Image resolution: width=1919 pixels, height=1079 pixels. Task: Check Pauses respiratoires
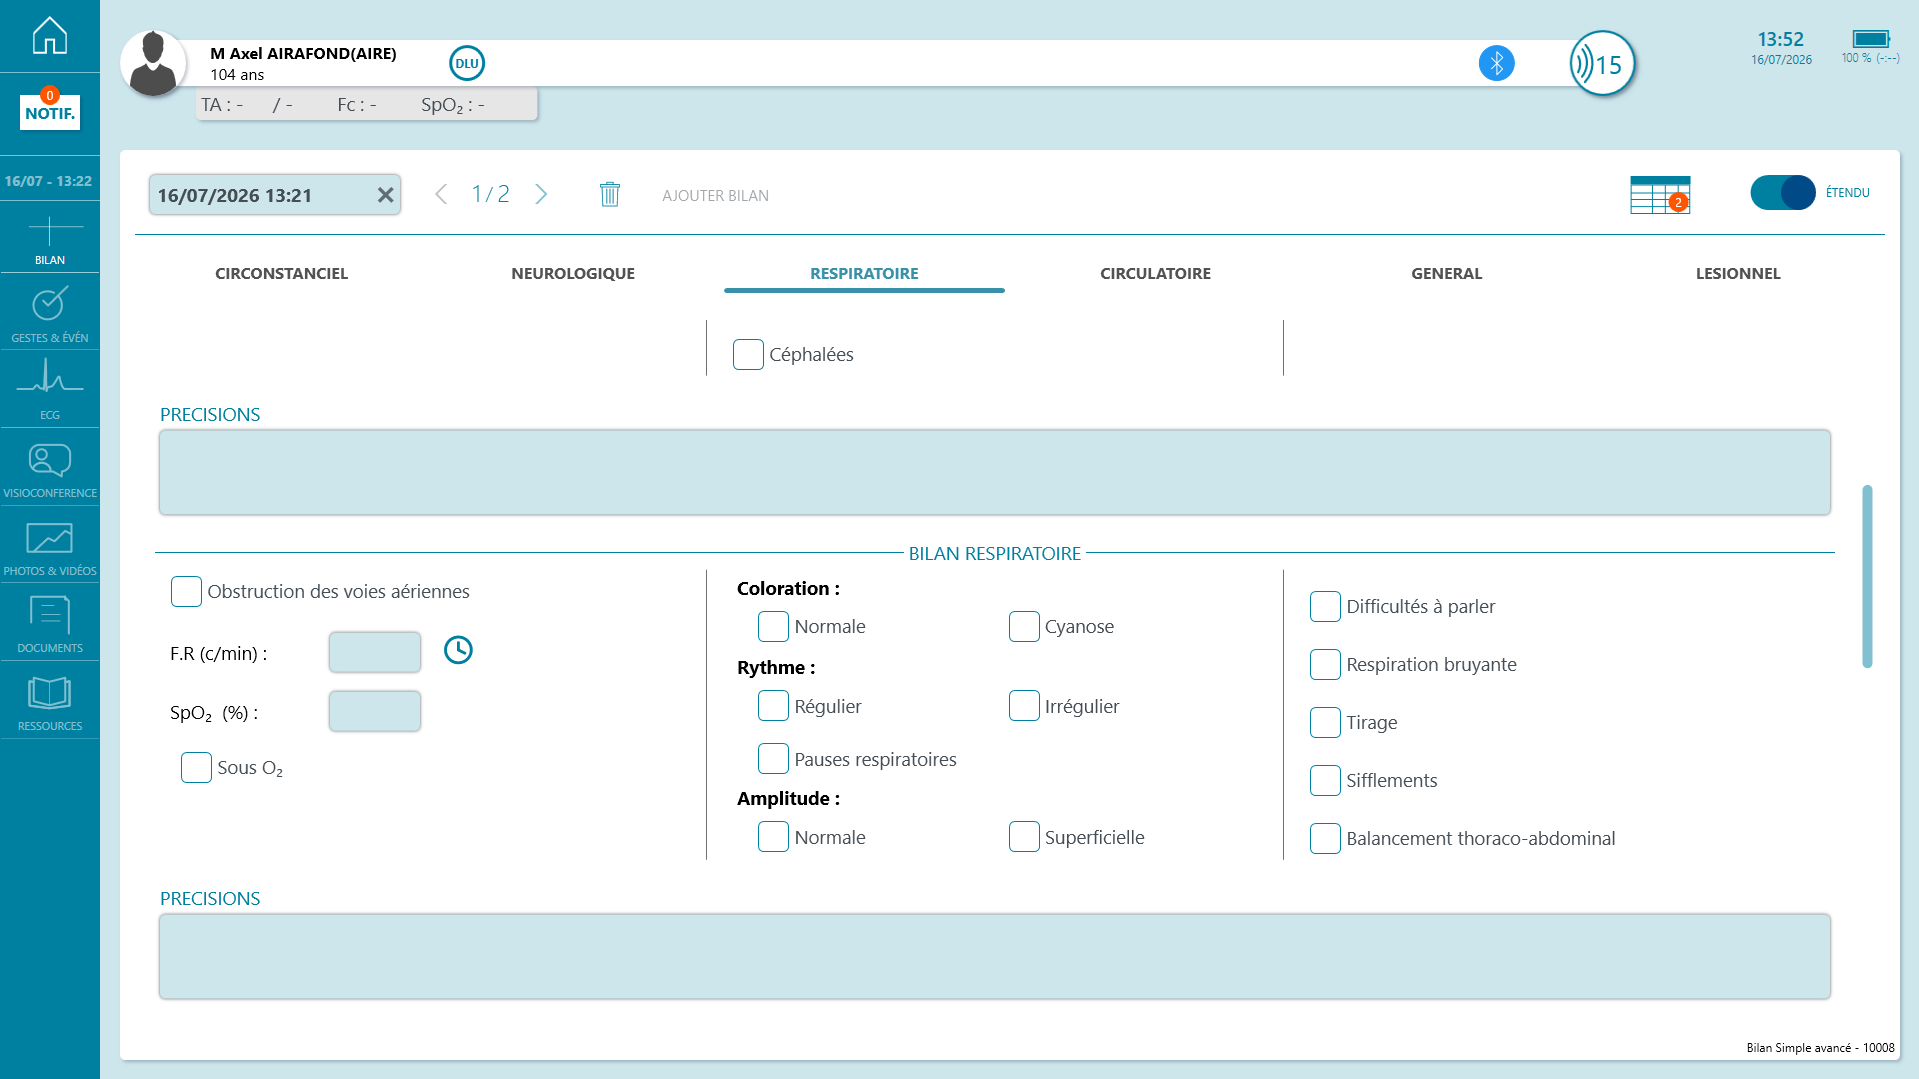point(773,759)
